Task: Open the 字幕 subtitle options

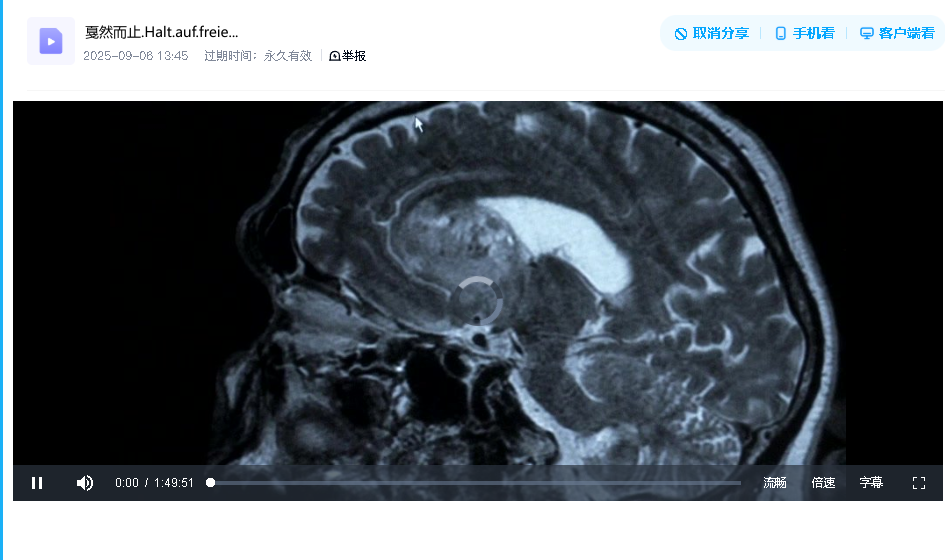Action: coord(871,483)
